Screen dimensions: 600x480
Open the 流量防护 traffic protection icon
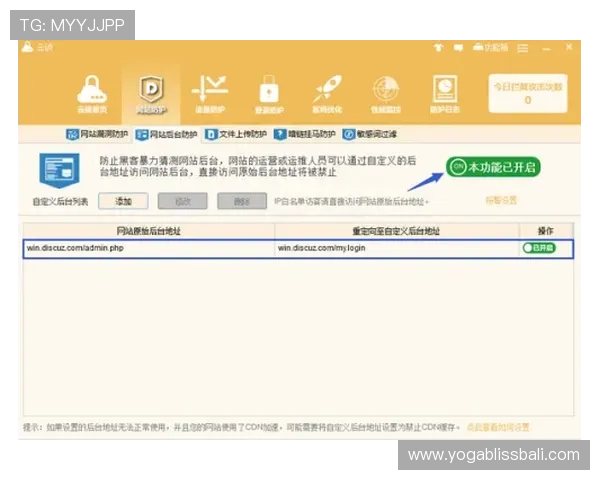(210, 94)
